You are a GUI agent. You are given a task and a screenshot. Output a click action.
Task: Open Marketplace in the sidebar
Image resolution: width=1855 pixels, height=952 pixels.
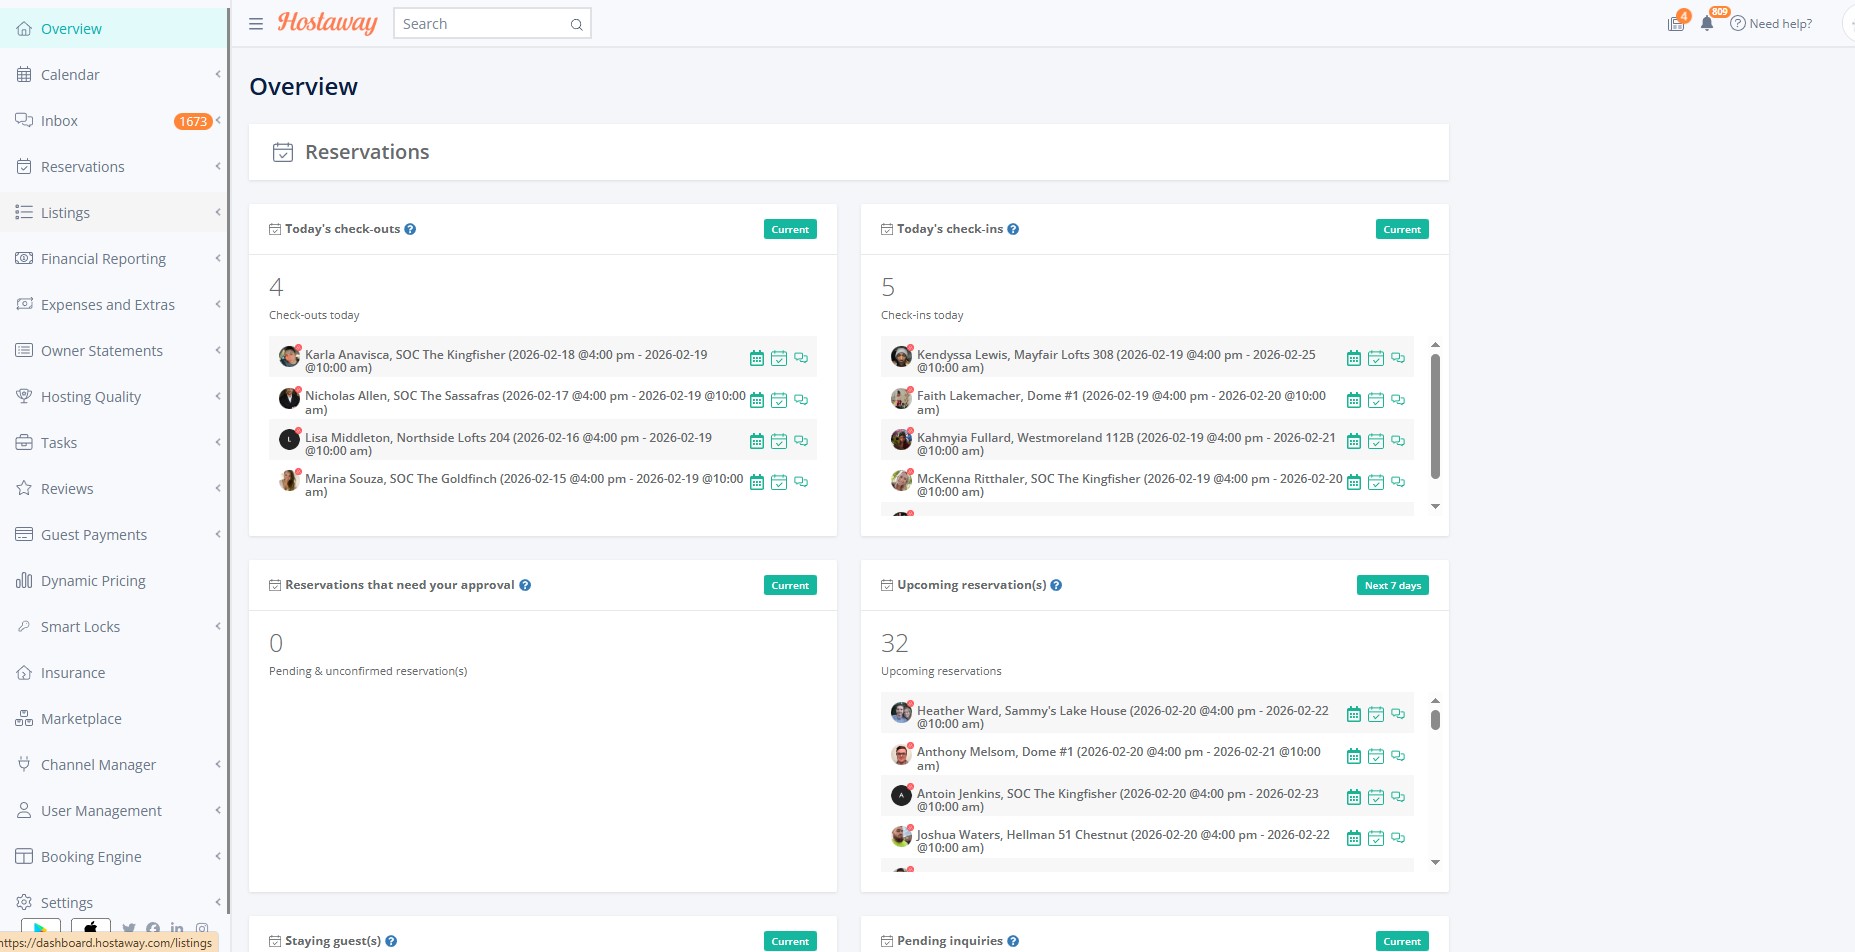click(114, 719)
